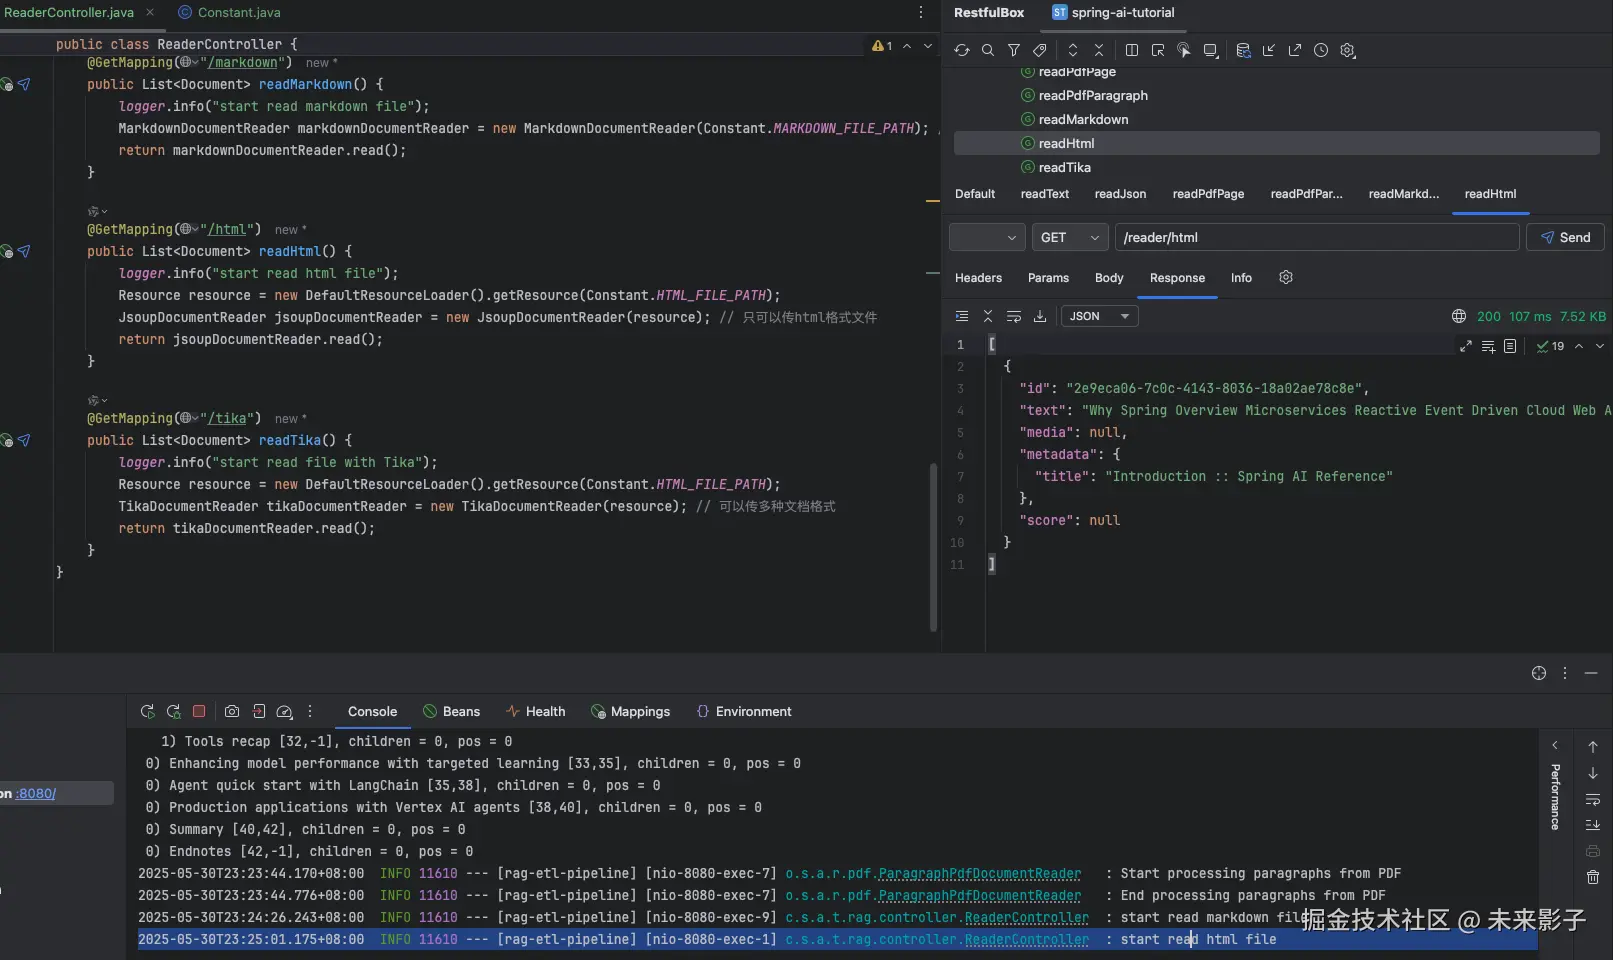The image size is (1613, 960).
Task: Open the :8080/ link
Action: point(36,793)
